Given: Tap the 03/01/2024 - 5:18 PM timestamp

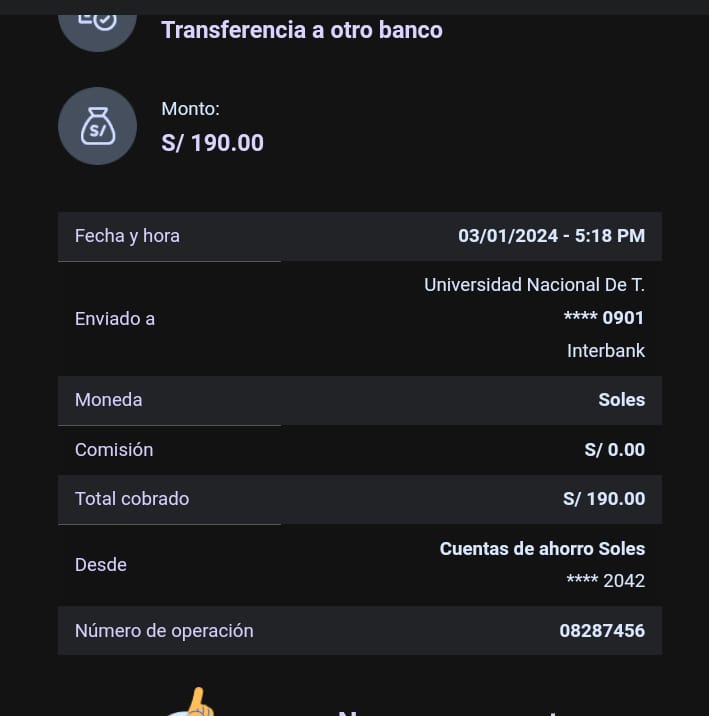Looking at the screenshot, I should [551, 236].
